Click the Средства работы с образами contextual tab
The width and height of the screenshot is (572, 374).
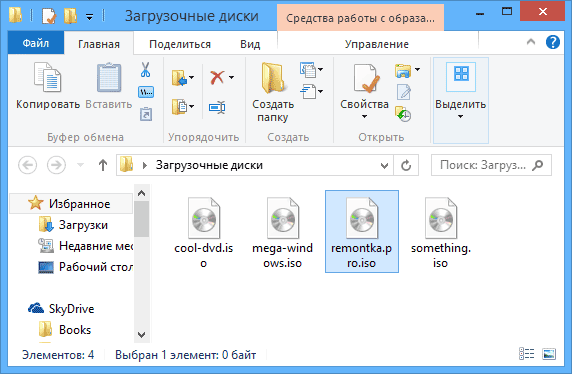click(x=360, y=18)
